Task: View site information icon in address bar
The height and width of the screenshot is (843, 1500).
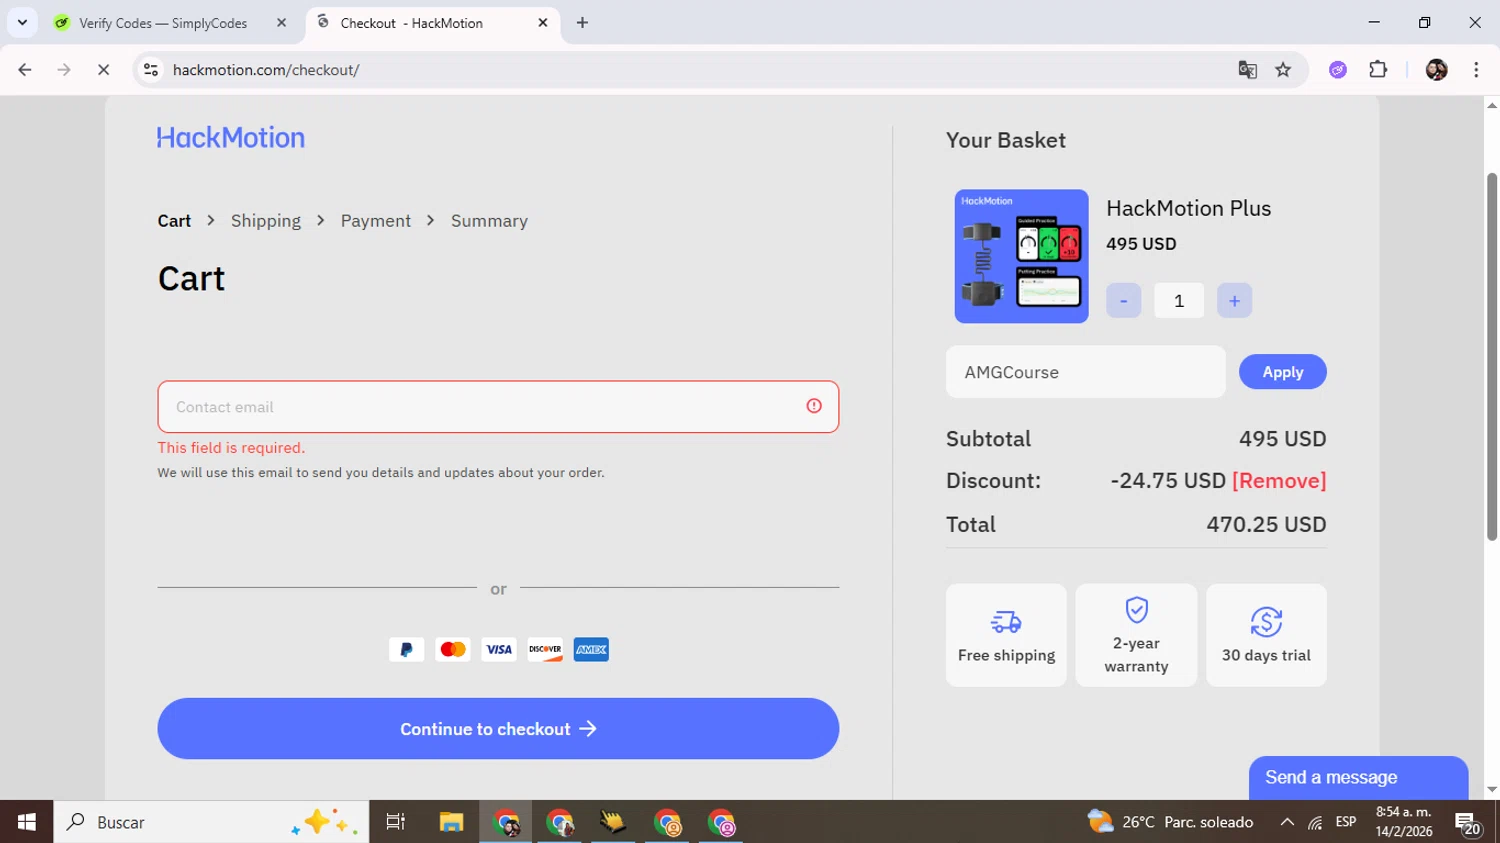Action: coord(151,70)
